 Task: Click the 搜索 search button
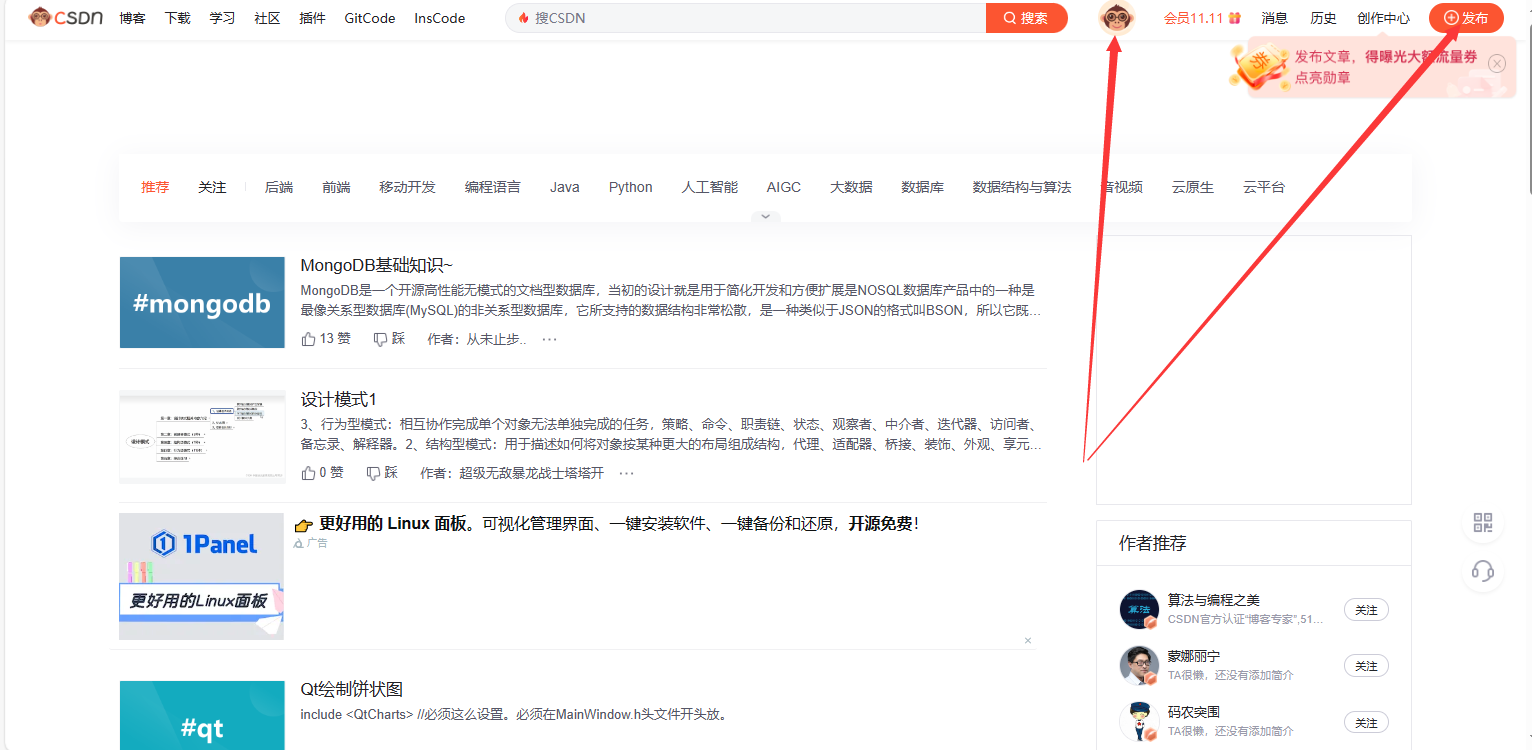(x=1027, y=18)
